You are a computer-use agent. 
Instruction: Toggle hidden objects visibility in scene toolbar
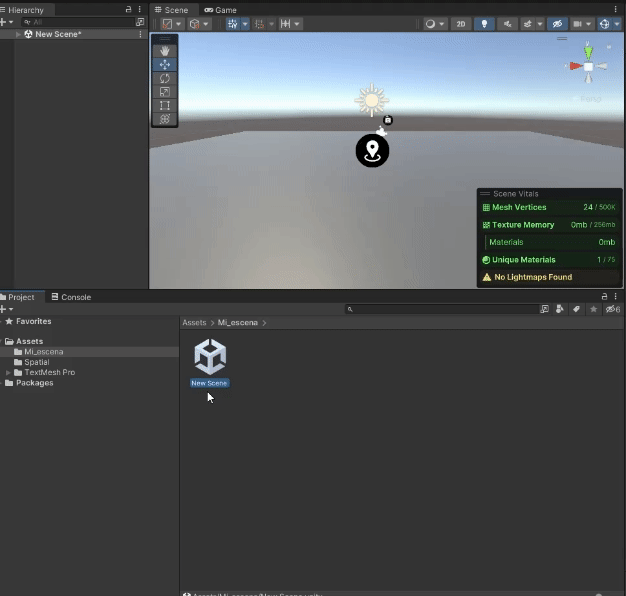[x=558, y=24]
